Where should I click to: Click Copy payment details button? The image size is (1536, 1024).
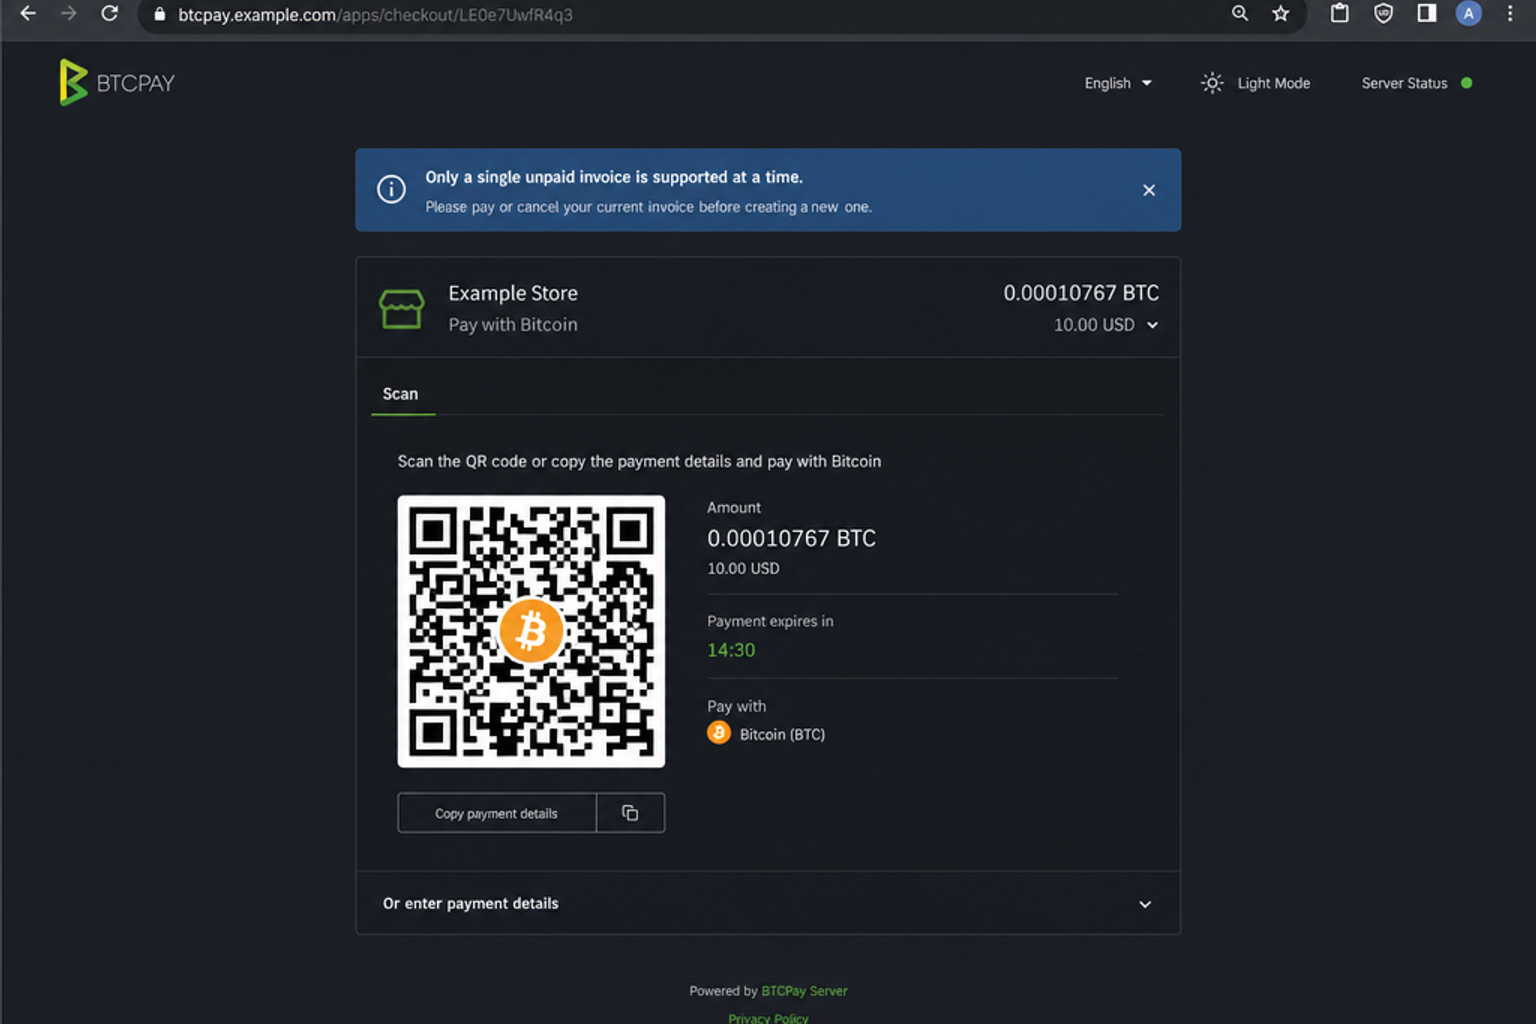click(x=497, y=813)
